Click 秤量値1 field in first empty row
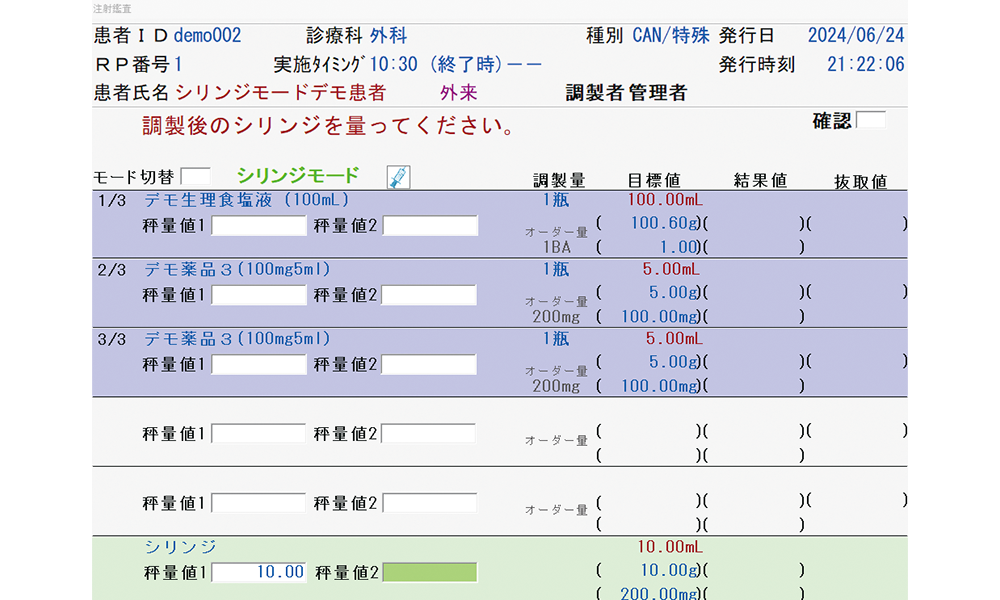The height and width of the screenshot is (600, 1000). point(259,434)
